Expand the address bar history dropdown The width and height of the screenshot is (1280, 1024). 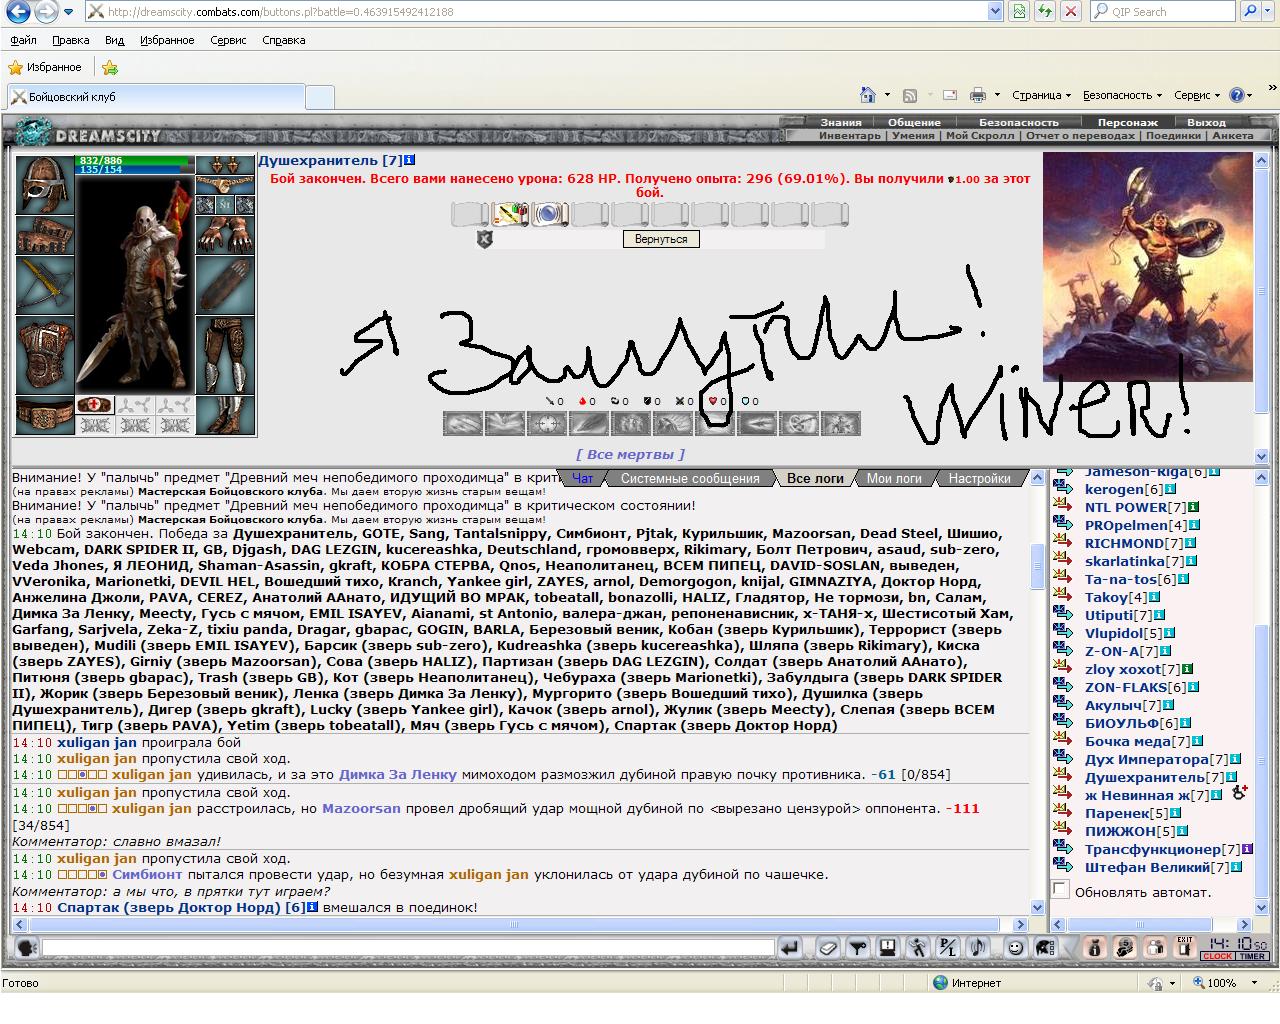(995, 12)
